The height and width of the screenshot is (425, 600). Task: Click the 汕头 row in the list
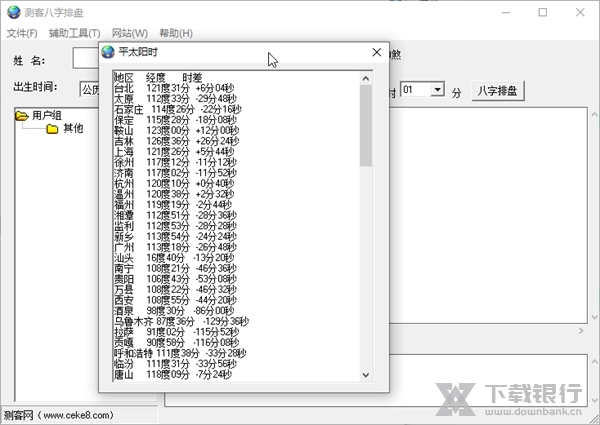(x=174, y=258)
